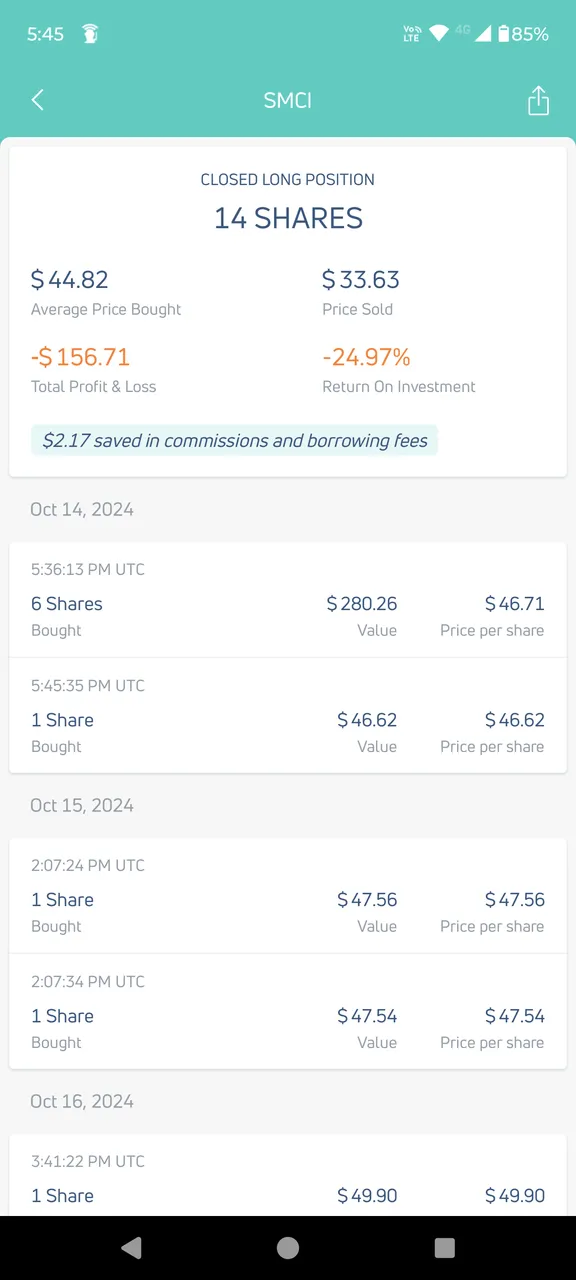Image resolution: width=576 pixels, height=1280 pixels.
Task: Tap the Android home circle button
Action: coord(288,1247)
